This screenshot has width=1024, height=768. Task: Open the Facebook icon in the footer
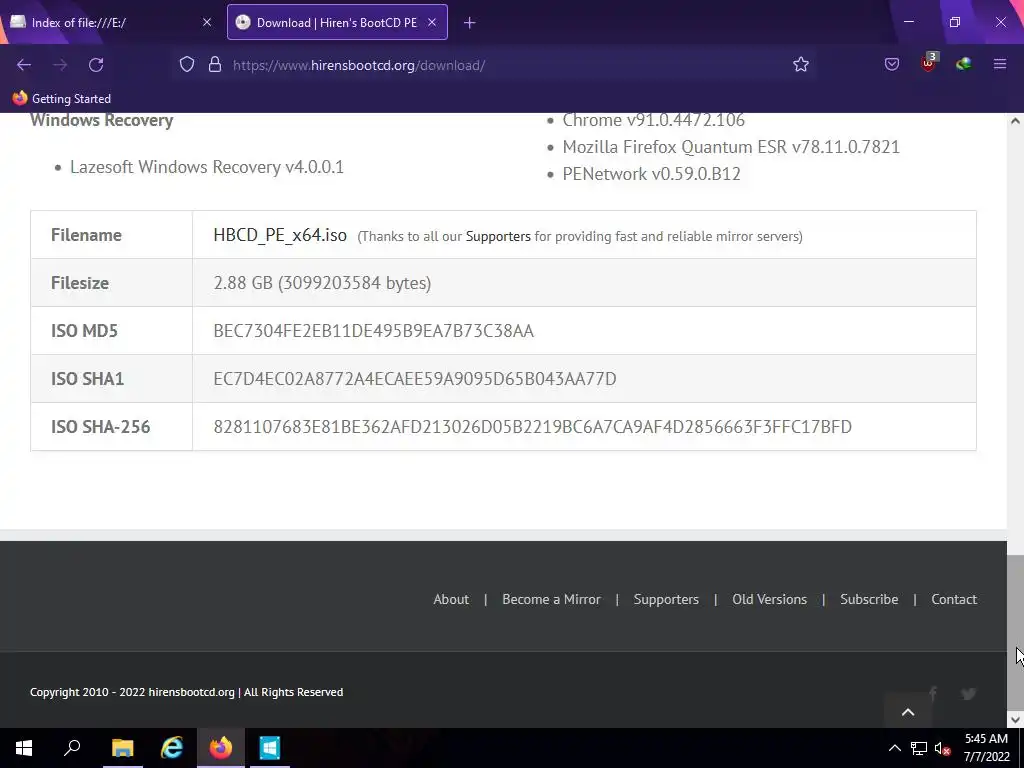[x=933, y=693]
